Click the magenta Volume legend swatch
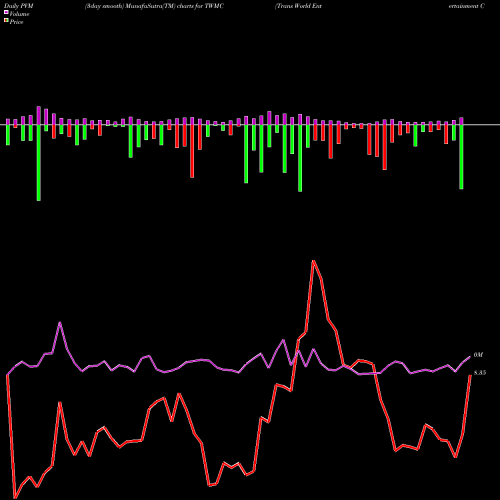The width and height of the screenshot is (500, 500). [6, 12]
